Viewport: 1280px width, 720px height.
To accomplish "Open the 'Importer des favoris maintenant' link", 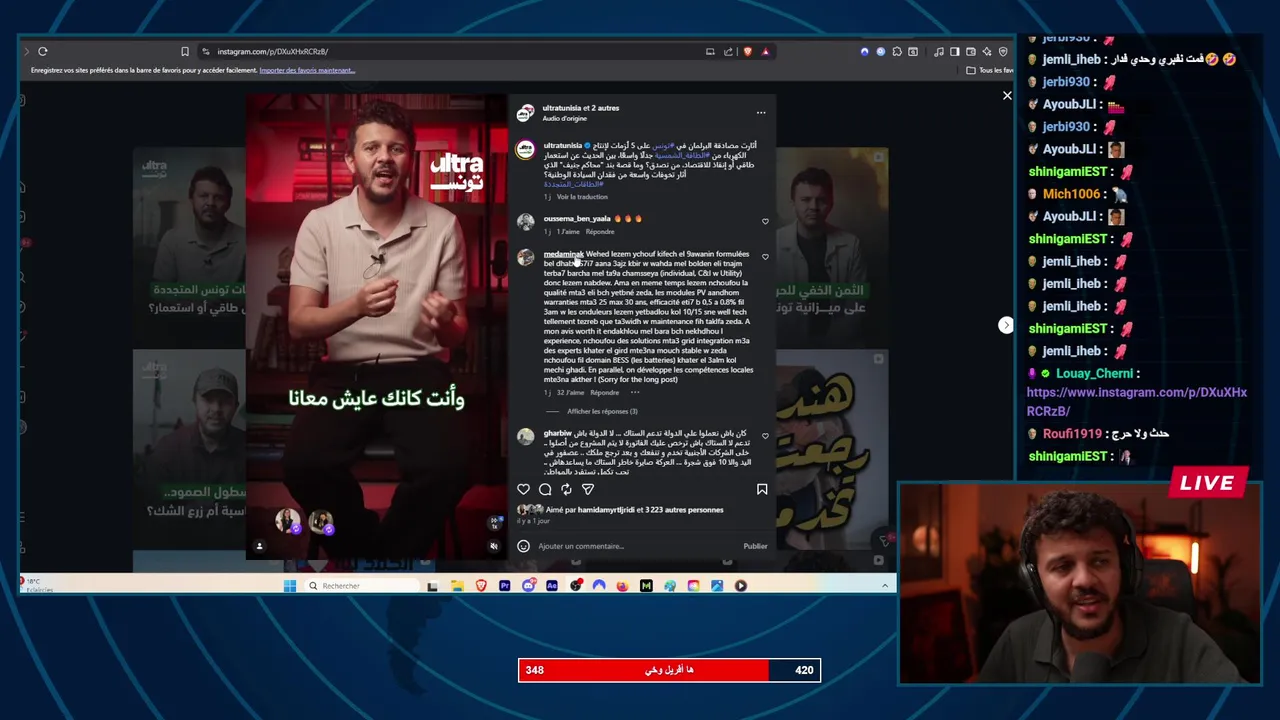I will coord(307,70).
